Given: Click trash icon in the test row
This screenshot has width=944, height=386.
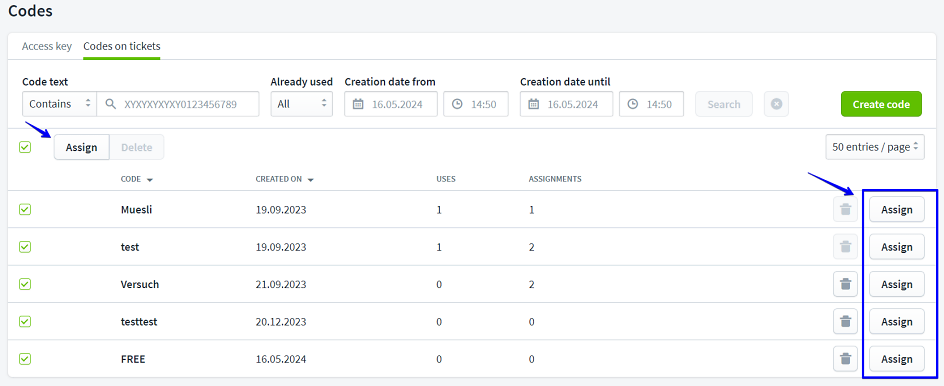Looking at the screenshot, I should point(845,247).
